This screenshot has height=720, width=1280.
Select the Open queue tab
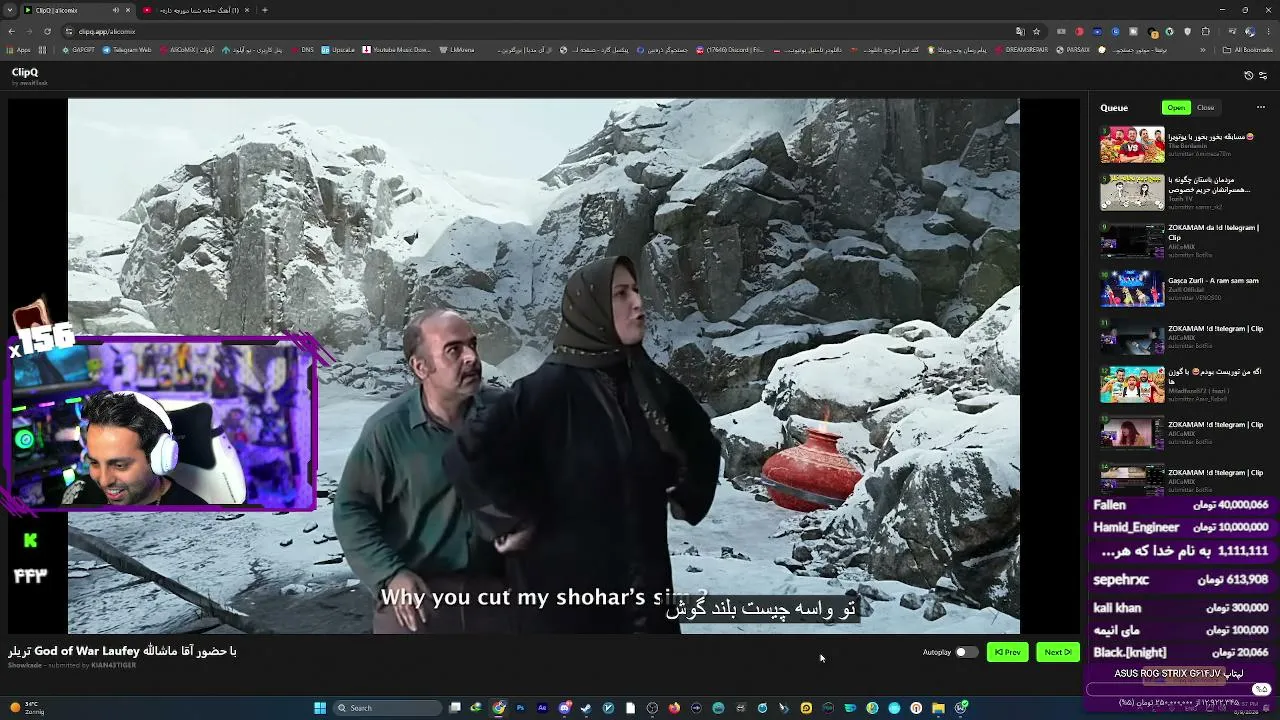pyautogui.click(x=1176, y=108)
